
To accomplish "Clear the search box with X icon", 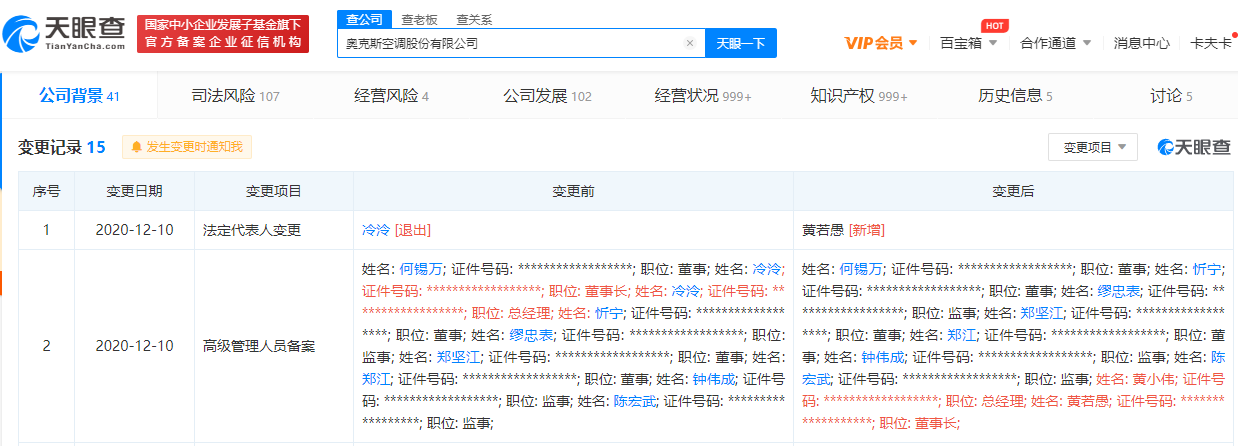I will click(689, 43).
